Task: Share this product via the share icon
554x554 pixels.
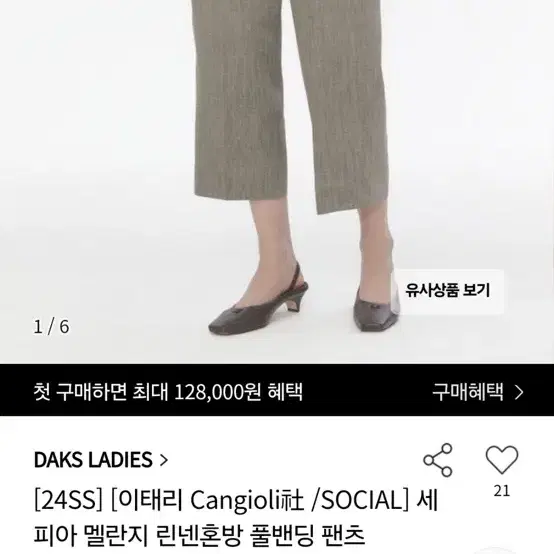Action: coord(438,460)
